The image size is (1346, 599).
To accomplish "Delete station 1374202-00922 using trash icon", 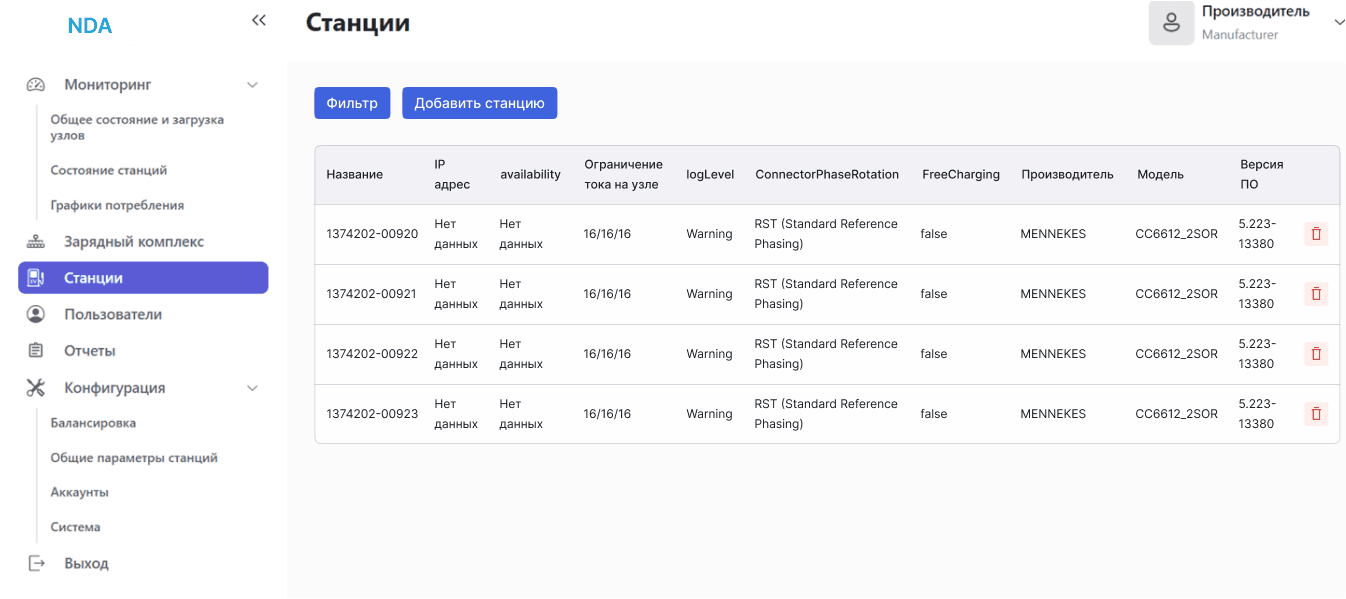I will [1316, 354].
